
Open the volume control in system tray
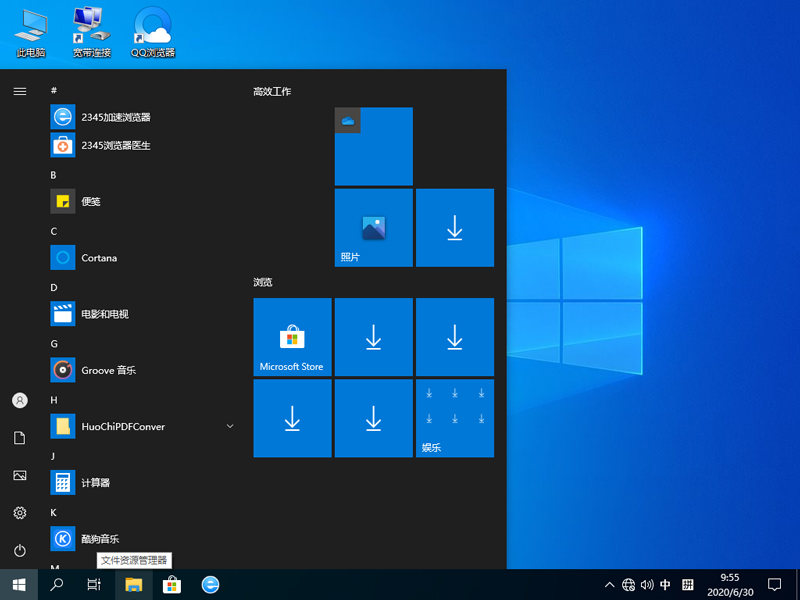(648, 584)
